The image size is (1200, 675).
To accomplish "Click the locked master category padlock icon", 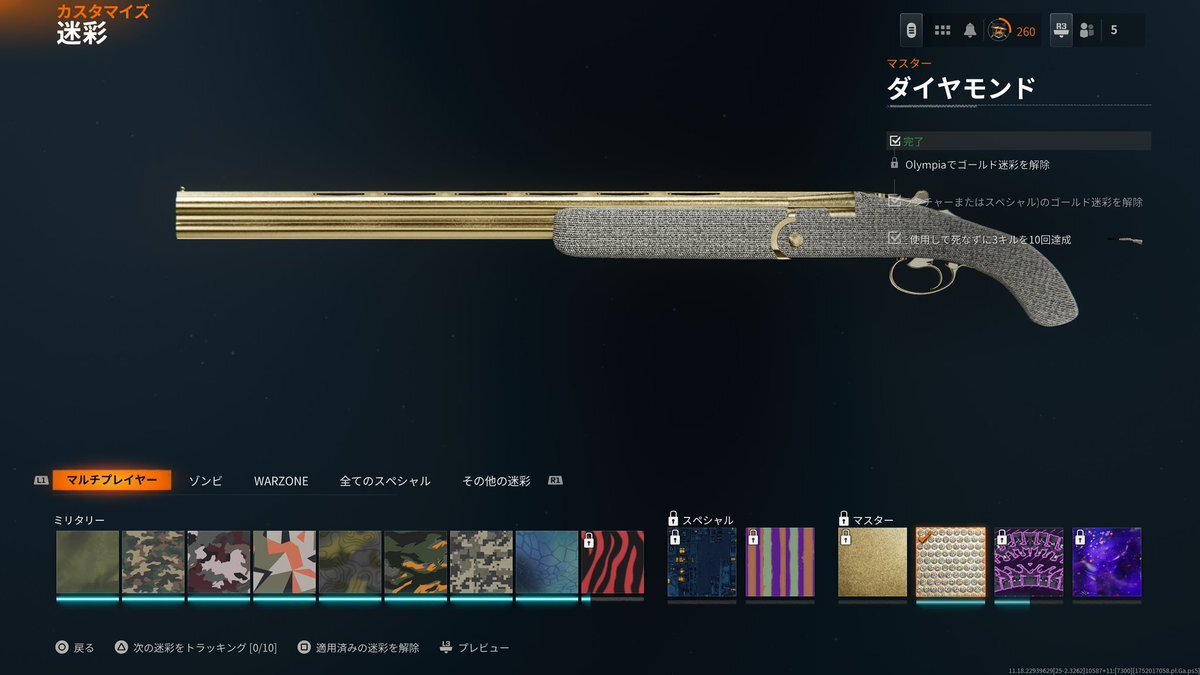I will (x=843, y=519).
